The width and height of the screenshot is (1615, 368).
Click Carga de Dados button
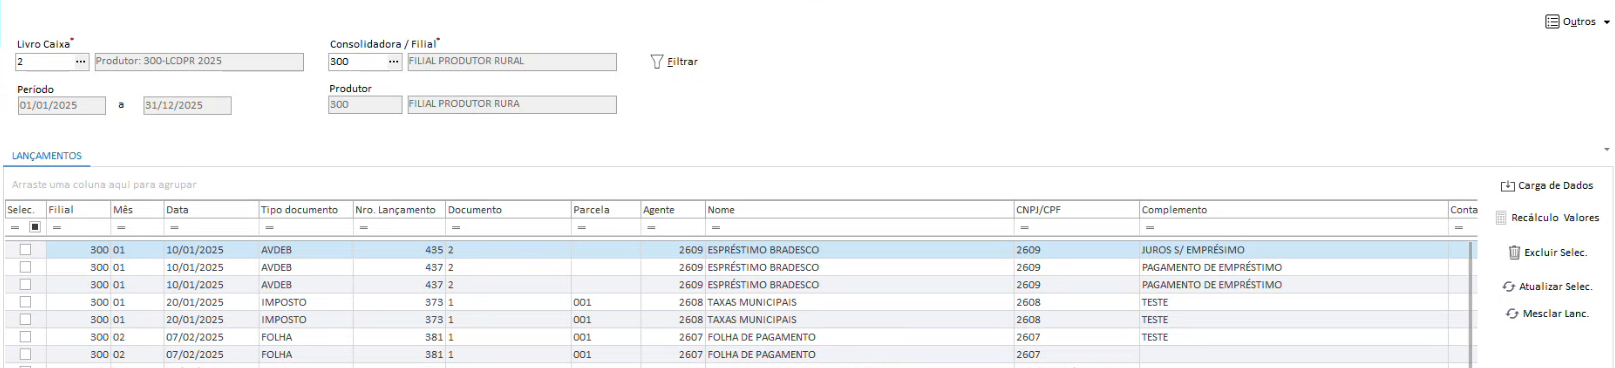tap(1547, 186)
